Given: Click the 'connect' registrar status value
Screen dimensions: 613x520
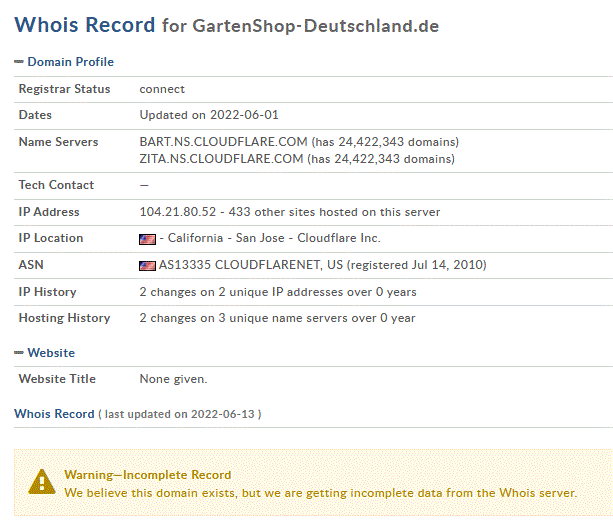Looking at the screenshot, I should point(162,89).
